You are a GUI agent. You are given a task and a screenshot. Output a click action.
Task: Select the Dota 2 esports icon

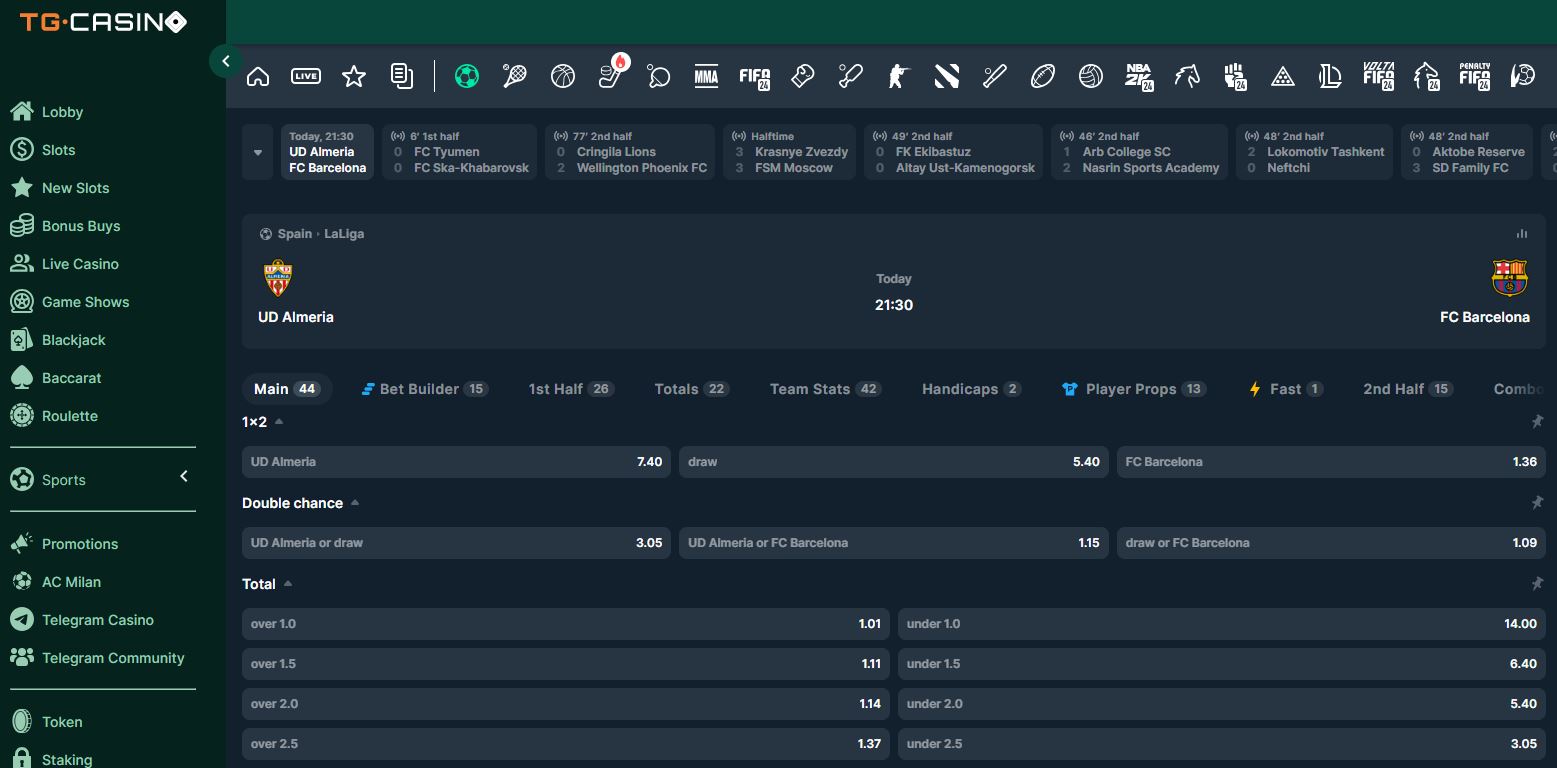click(x=947, y=76)
